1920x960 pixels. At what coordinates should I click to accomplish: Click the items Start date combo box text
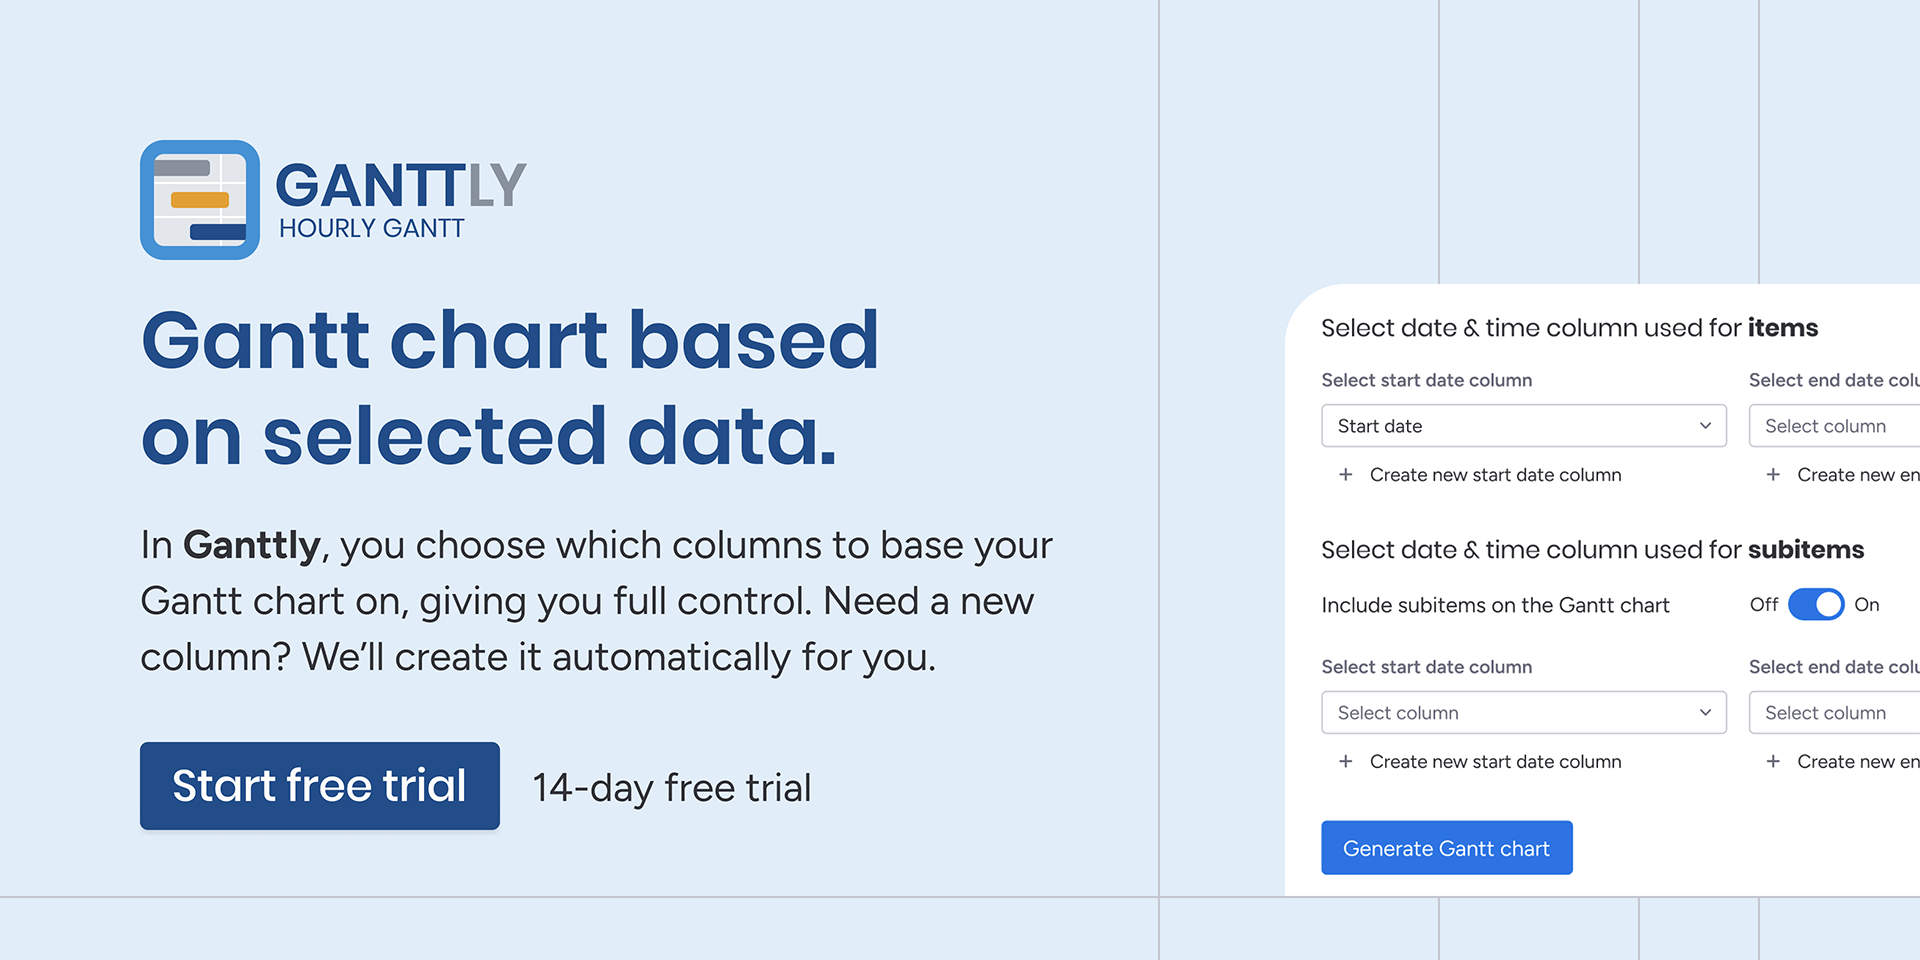click(1380, 426)
